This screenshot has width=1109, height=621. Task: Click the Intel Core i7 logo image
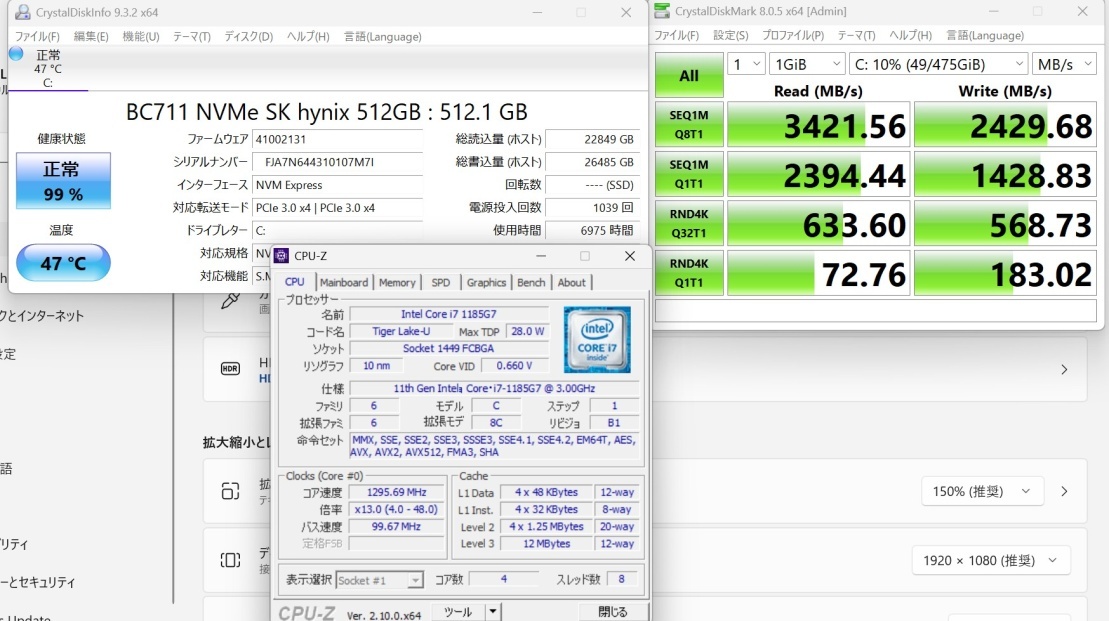click(x=596, y=340)
